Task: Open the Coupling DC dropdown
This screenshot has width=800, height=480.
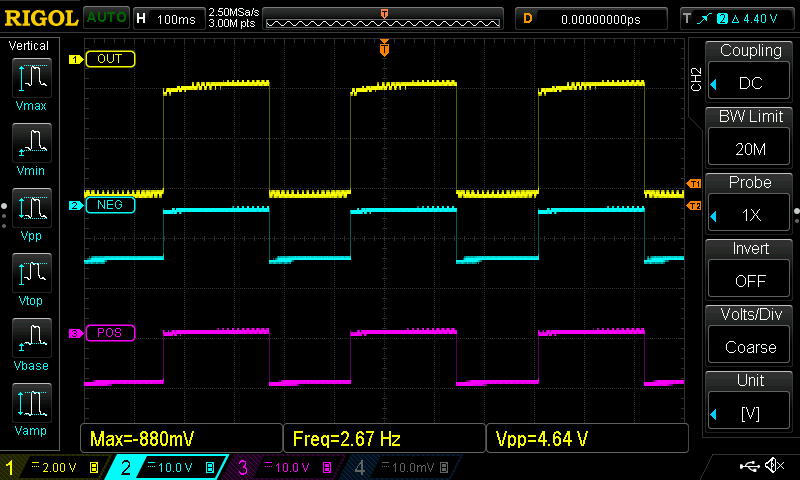Action: pos(750,70)
